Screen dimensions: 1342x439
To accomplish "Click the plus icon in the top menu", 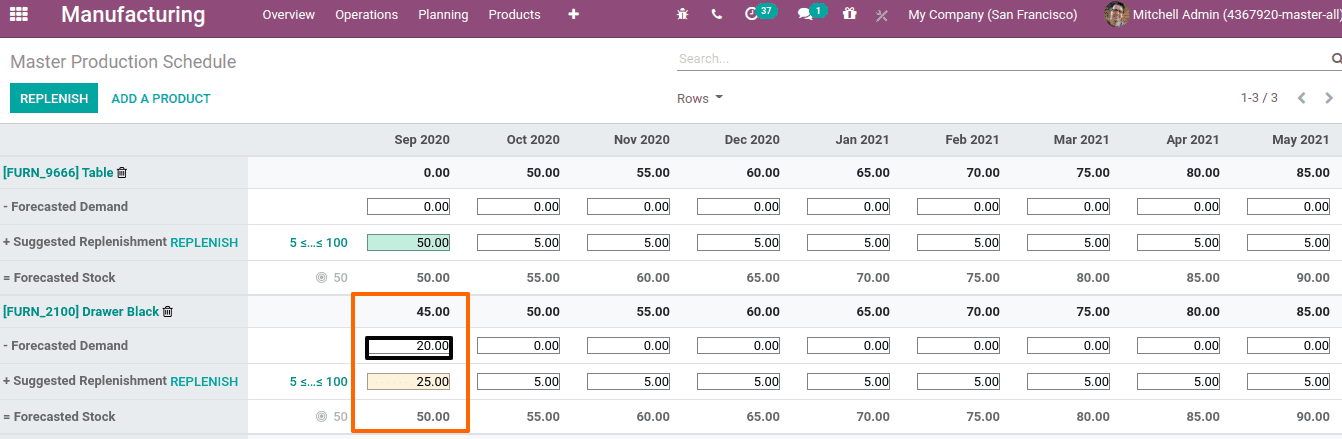I will (x=573, y=15).
